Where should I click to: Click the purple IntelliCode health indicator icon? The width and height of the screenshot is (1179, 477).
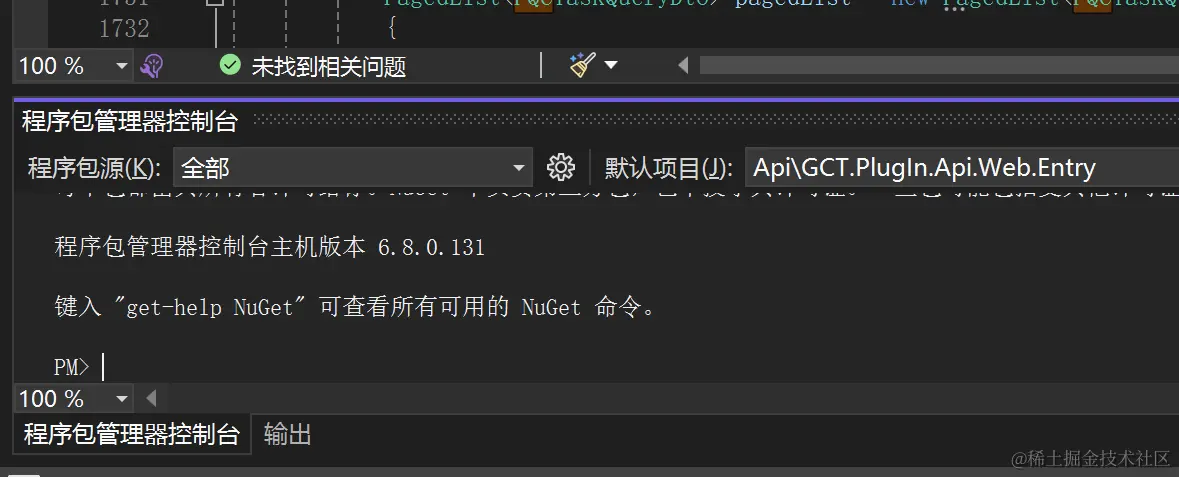tap(151, 66)
